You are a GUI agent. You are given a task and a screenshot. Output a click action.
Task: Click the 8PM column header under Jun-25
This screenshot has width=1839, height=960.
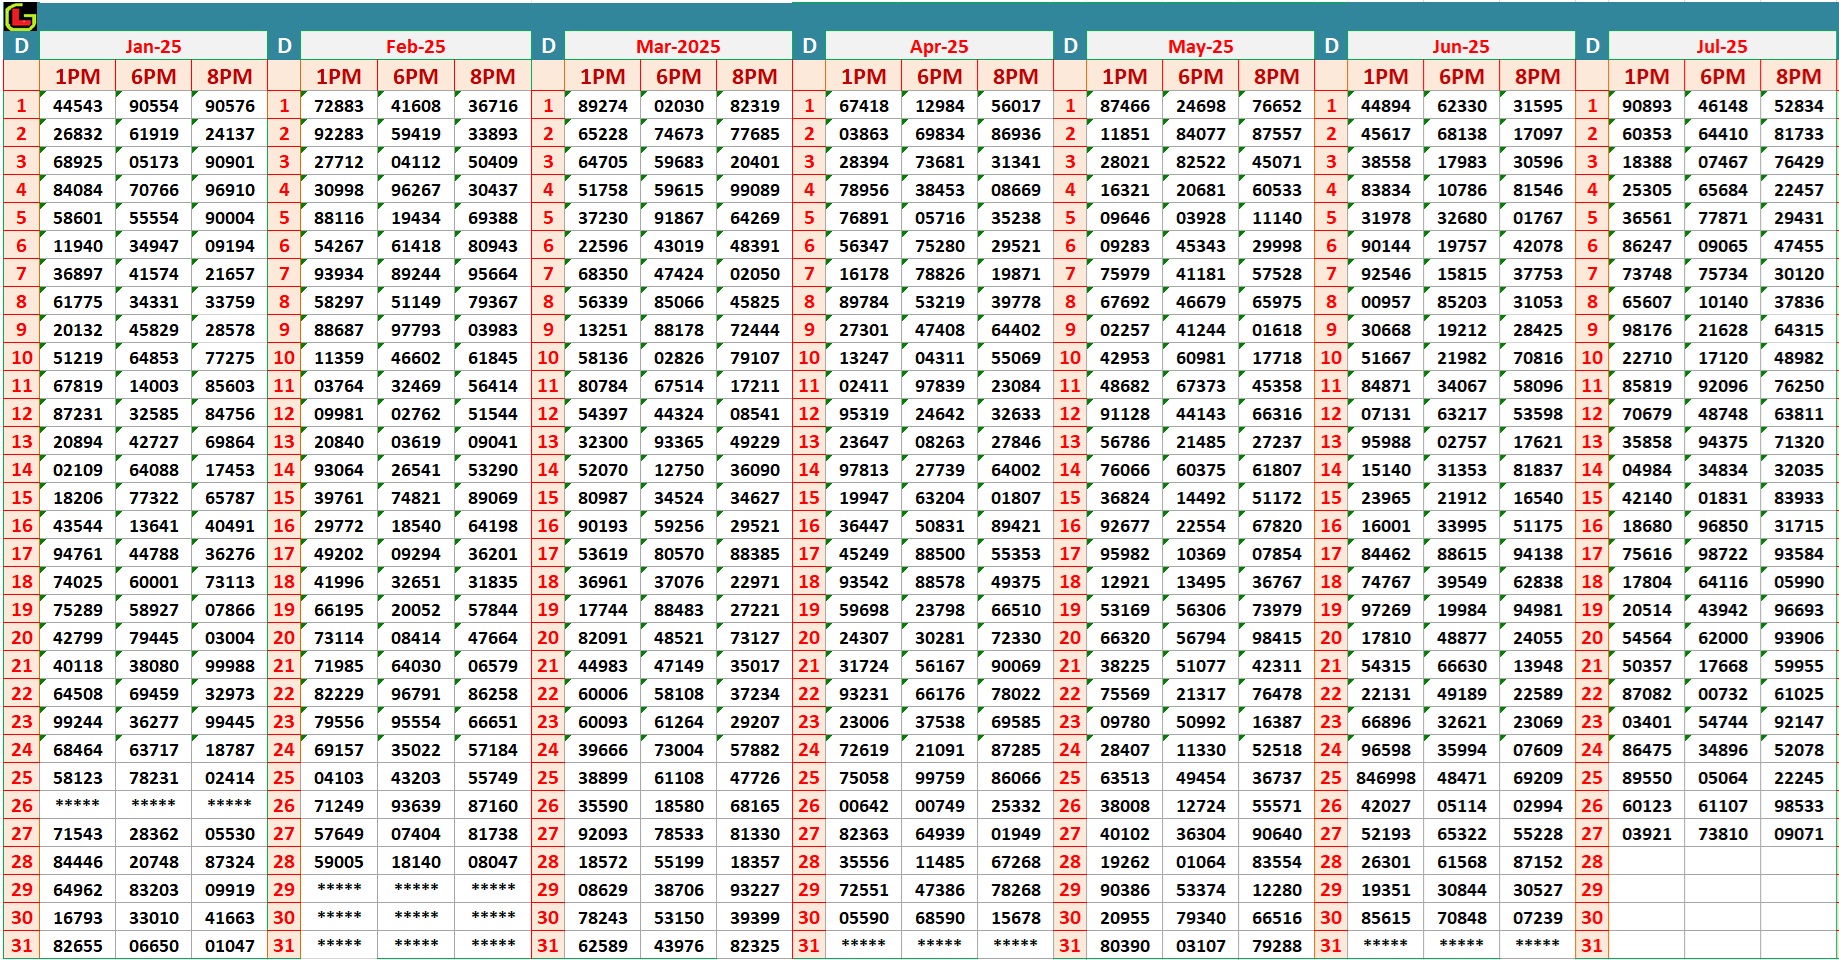1537,77
